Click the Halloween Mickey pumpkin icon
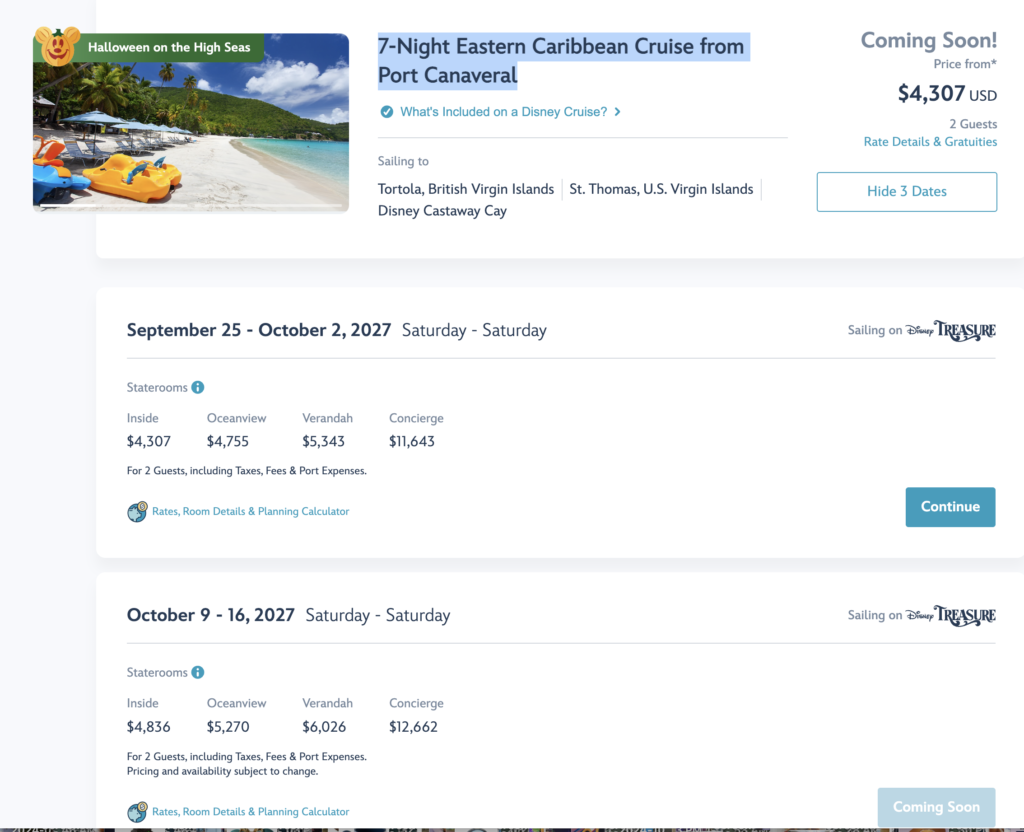Image resolution: width=1024 pixels, height=832 pixels. 57,46
